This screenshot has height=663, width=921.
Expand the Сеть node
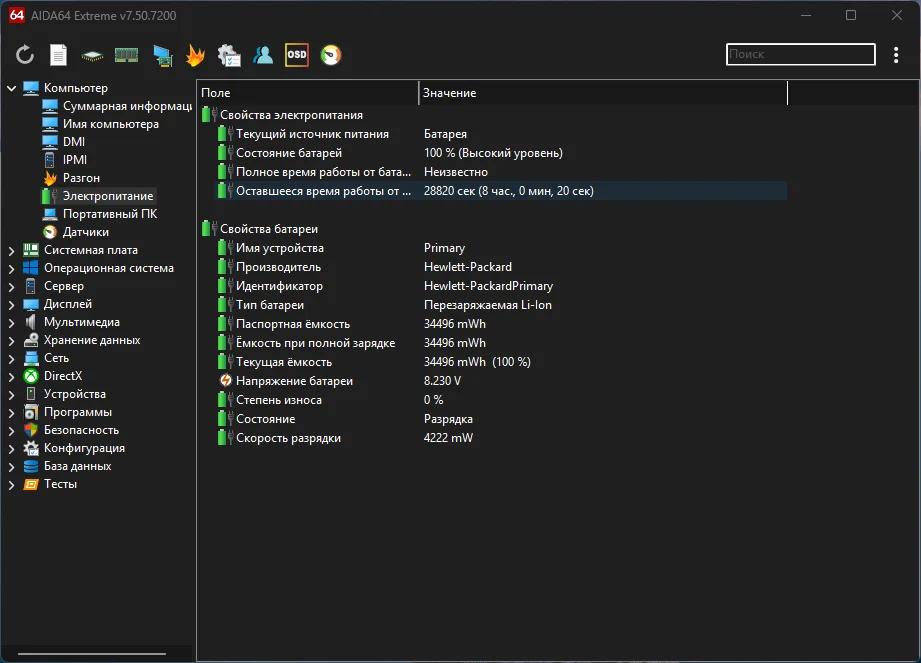click(x=11, y=359)
